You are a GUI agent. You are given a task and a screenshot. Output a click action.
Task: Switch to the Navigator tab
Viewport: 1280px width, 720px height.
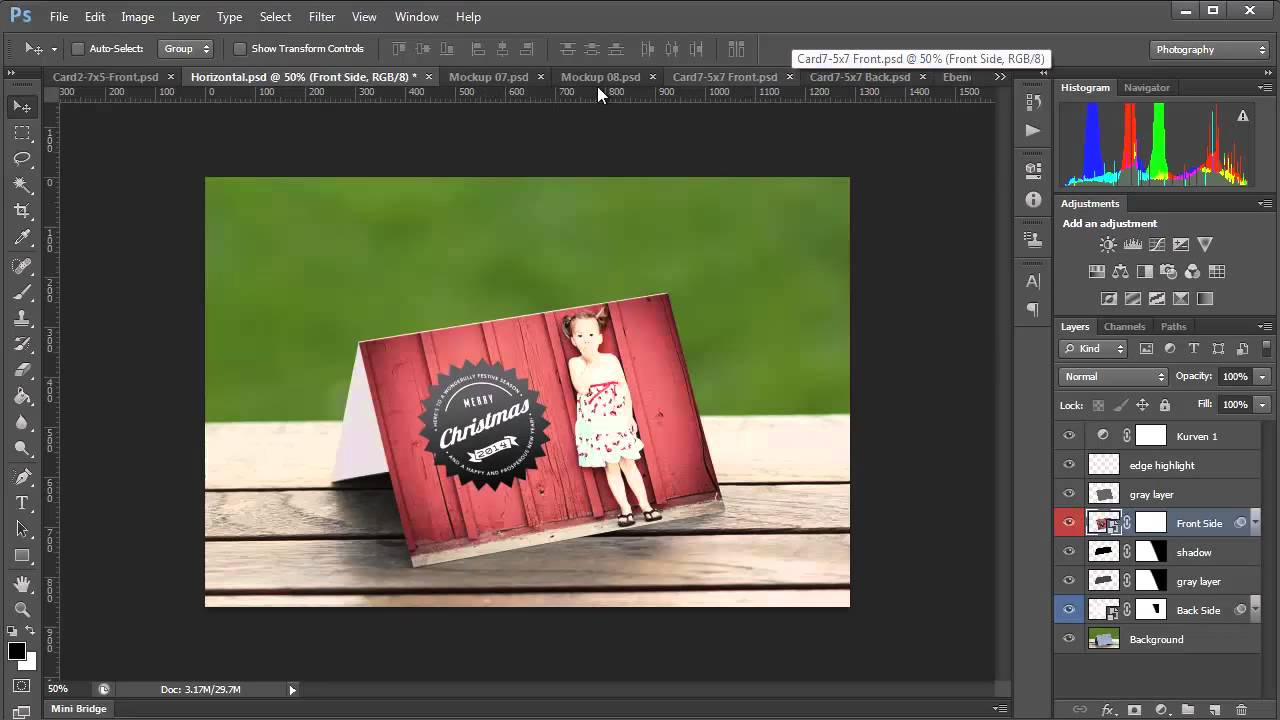tap(1146, 88)
